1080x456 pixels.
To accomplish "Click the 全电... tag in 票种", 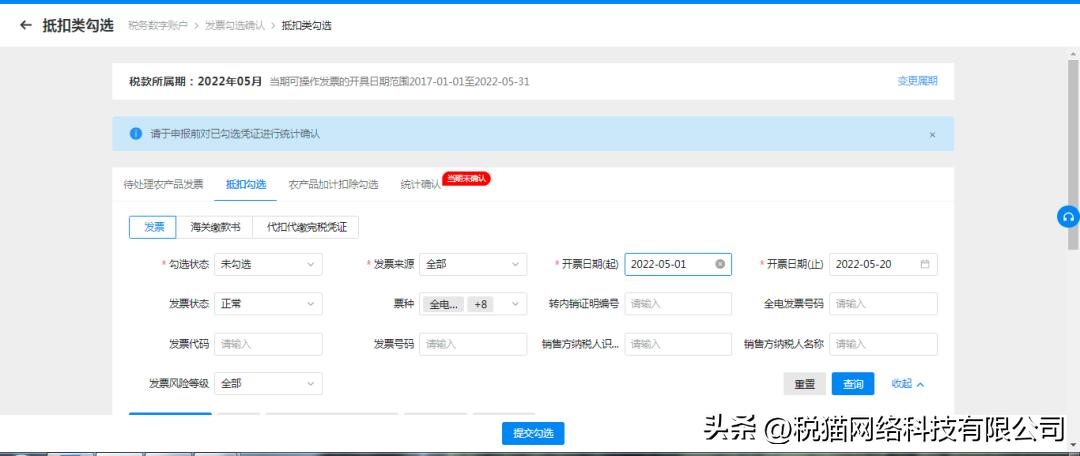I will 444,304.
